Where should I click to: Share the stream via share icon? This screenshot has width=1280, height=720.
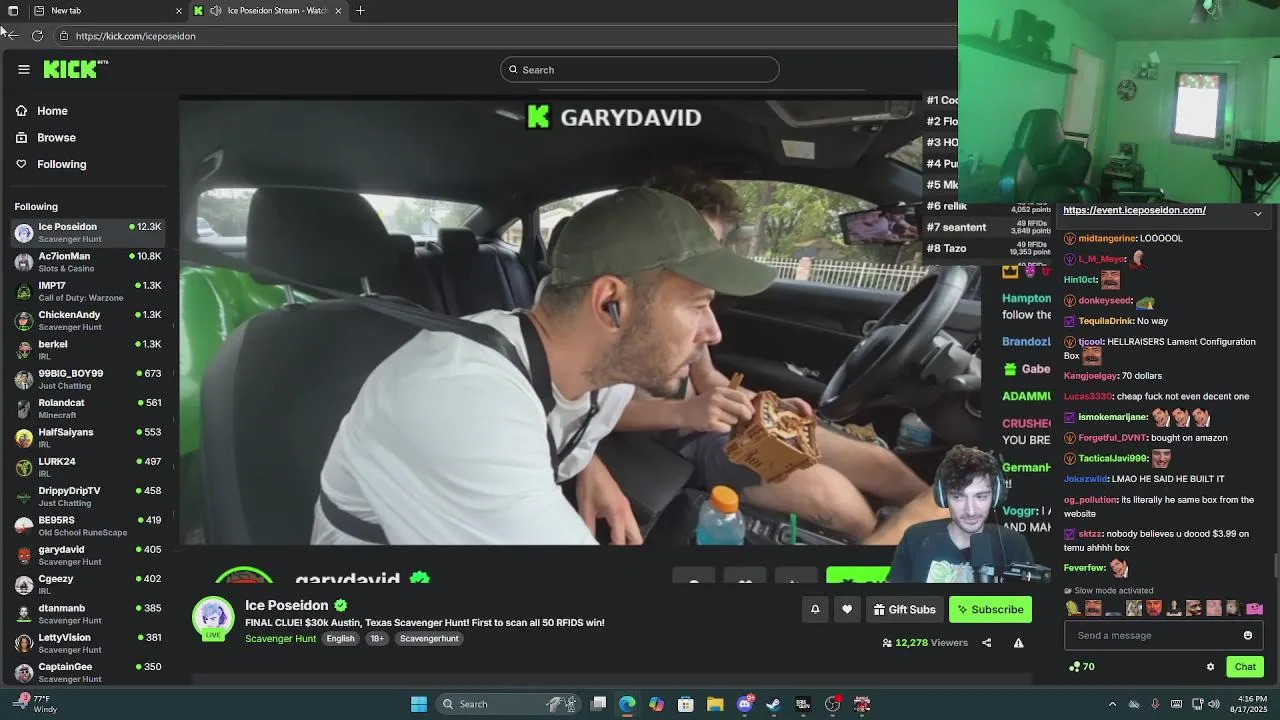click(987, 643)
